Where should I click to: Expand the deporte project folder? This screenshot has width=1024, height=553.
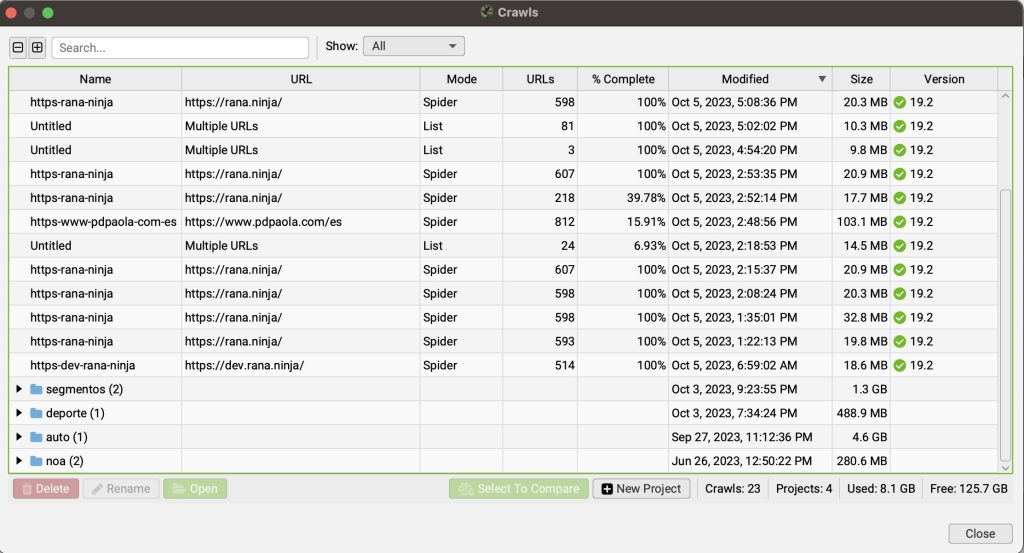19,413
